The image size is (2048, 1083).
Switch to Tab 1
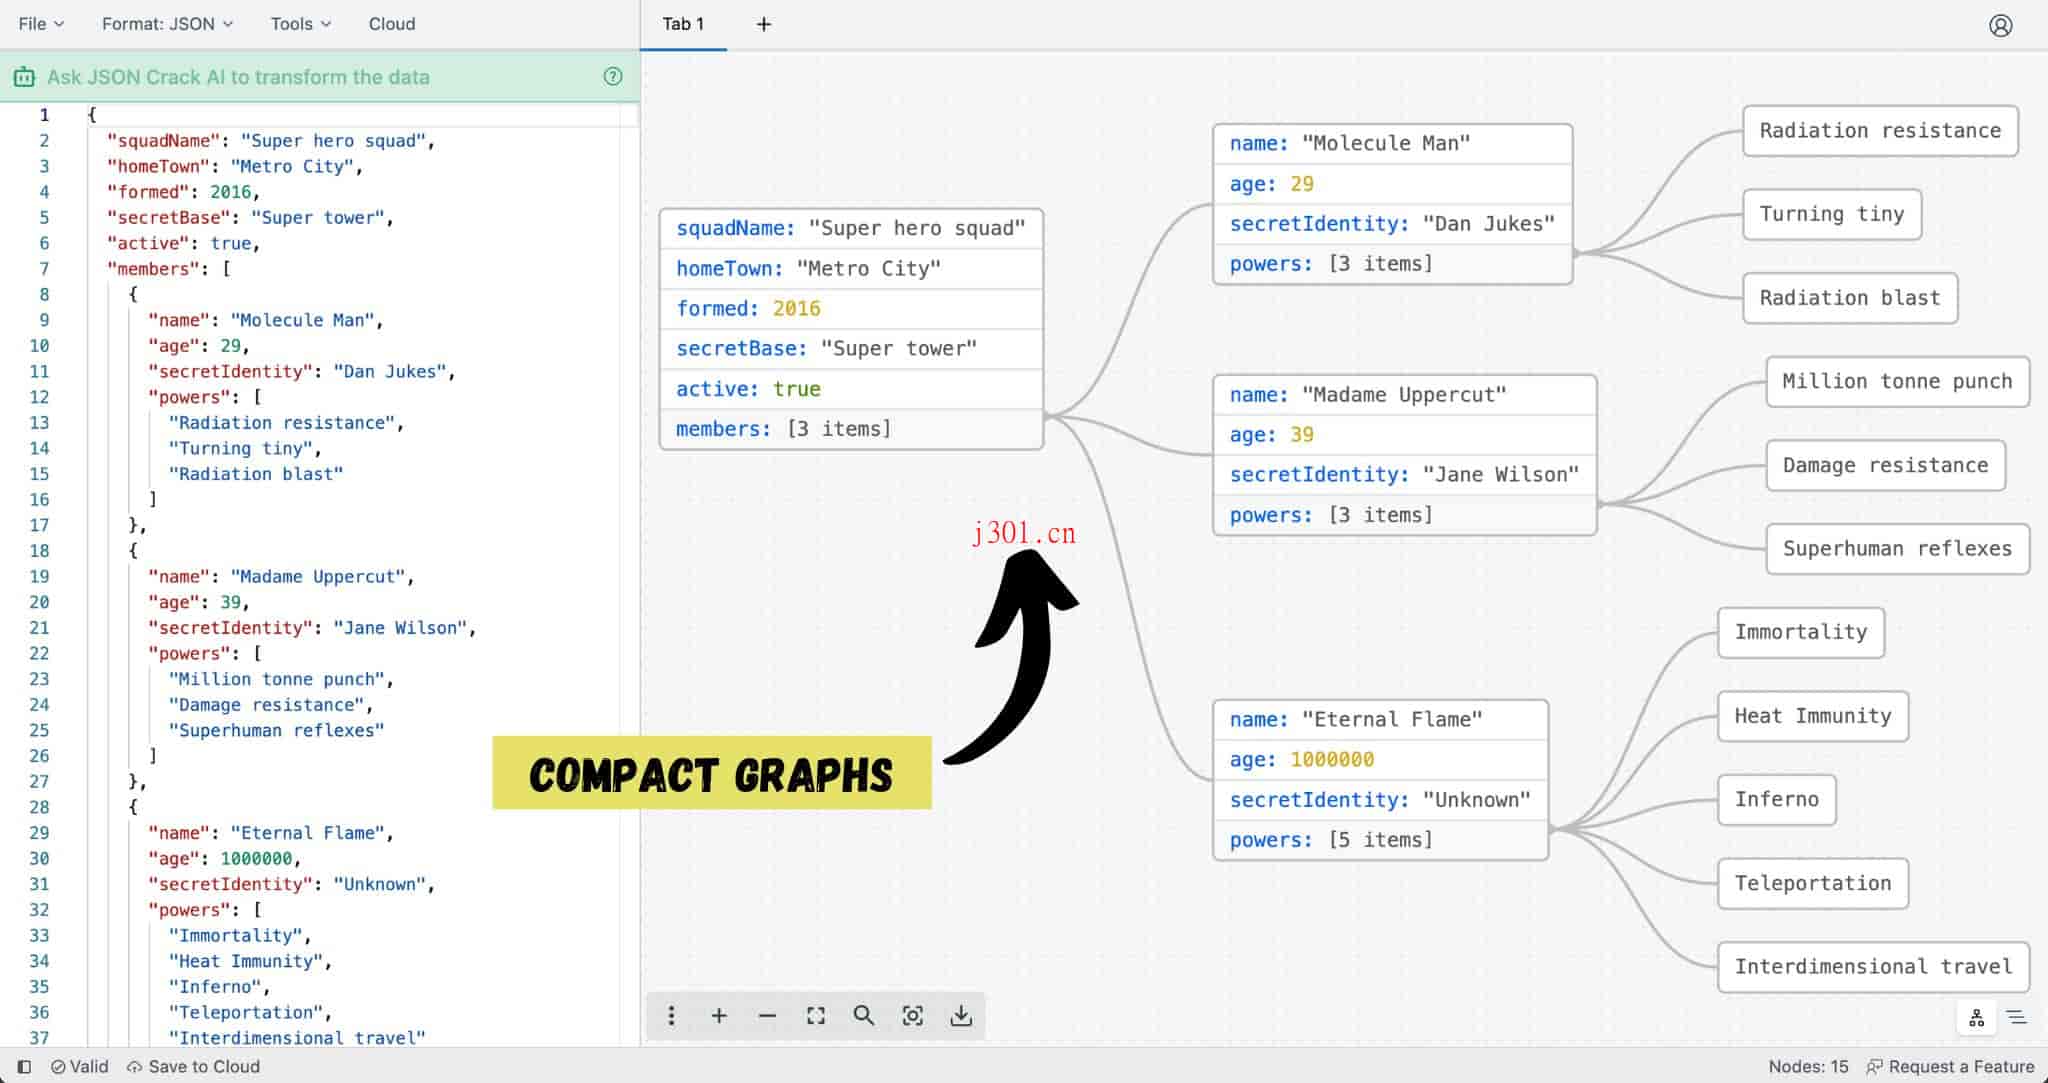pos(683,23)
